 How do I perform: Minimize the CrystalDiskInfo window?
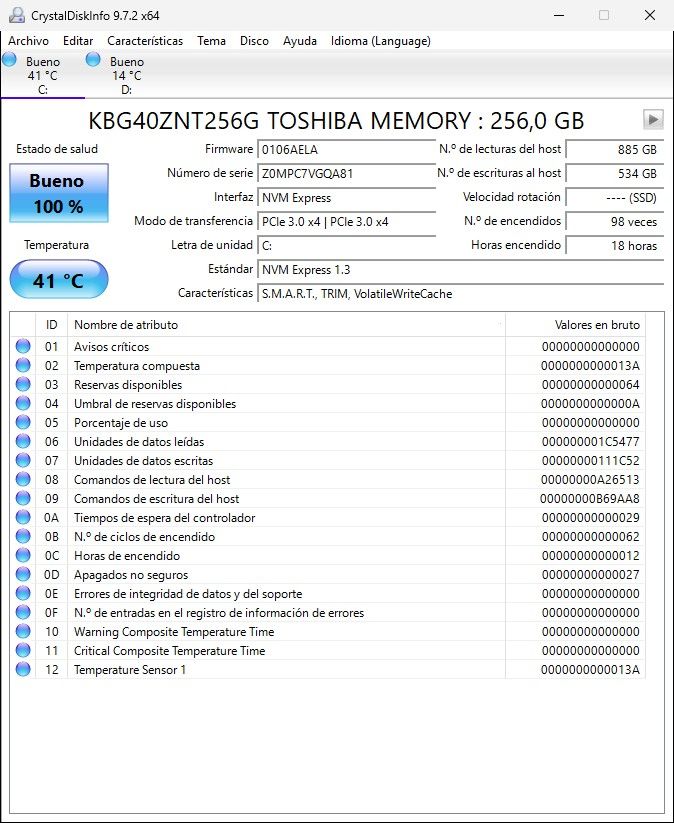(x=559, y=15)
